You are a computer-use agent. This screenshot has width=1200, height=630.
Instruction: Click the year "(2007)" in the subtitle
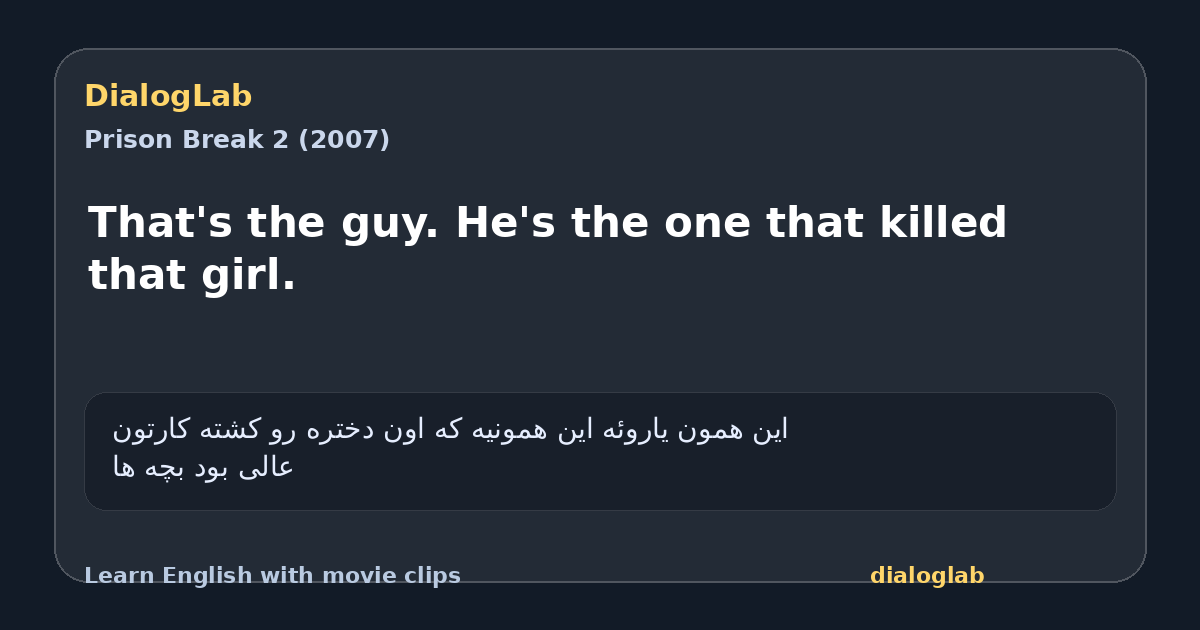point(344,140)
